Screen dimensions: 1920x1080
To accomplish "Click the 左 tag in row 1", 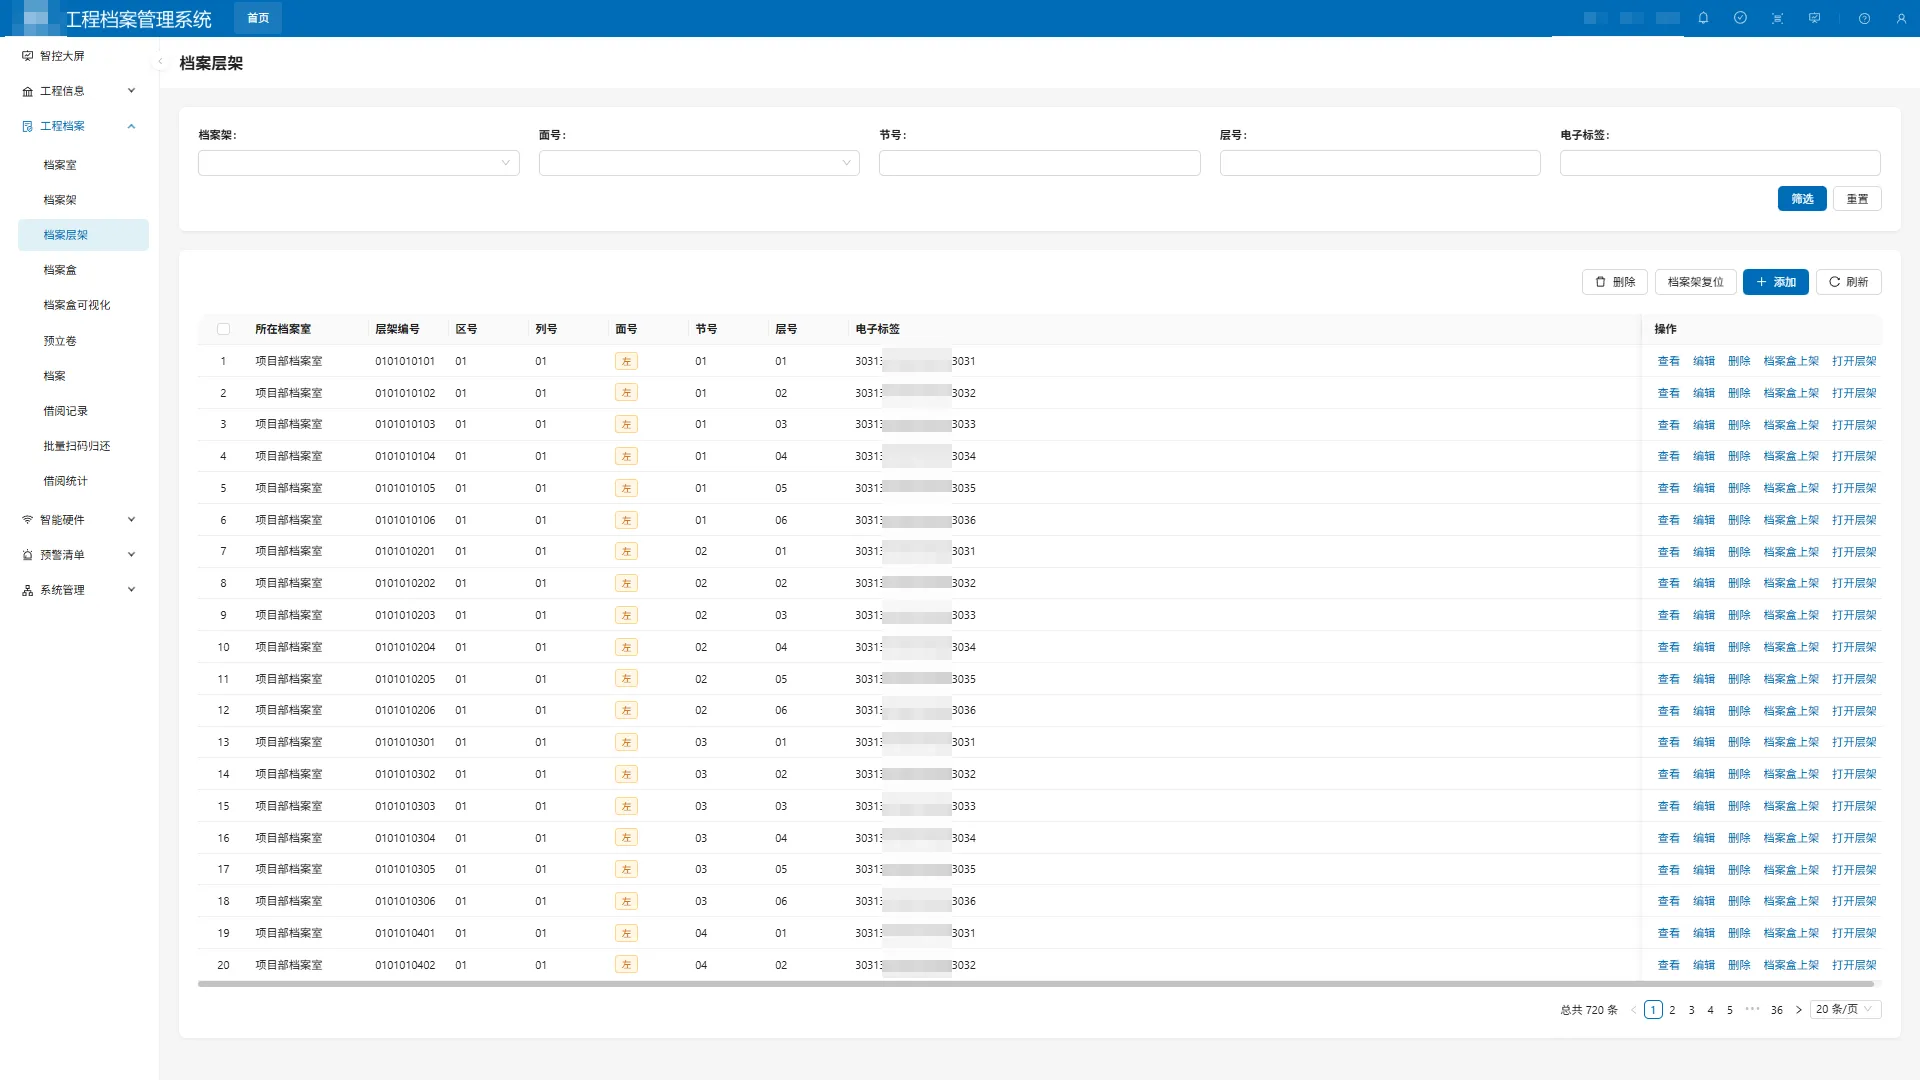I will coord(626,361).
